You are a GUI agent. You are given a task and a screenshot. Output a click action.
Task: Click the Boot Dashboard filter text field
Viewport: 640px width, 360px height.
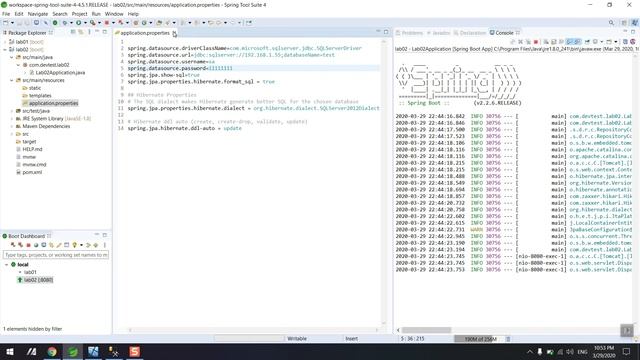(x=56, y=255)
